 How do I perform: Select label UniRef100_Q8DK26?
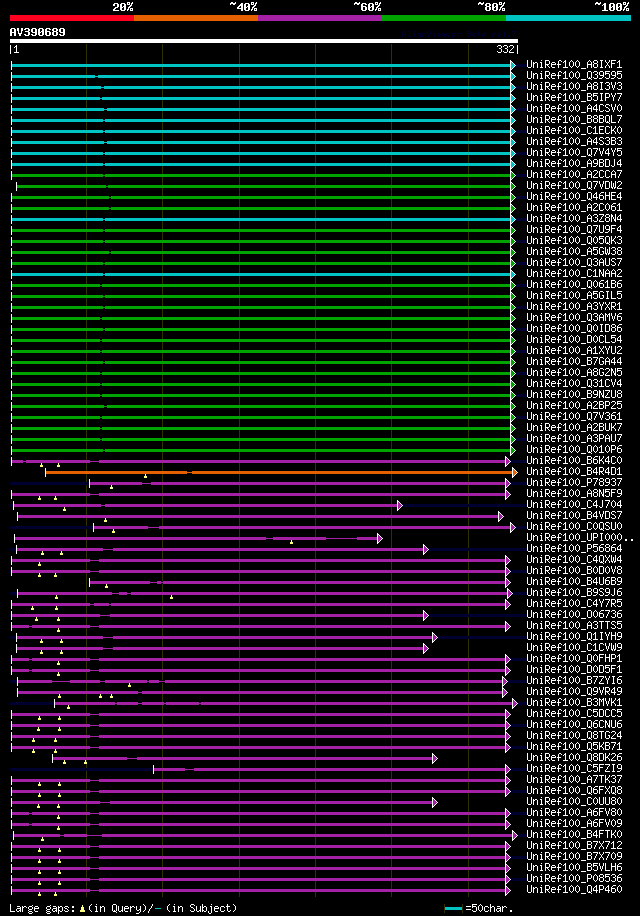coord(574,757)
